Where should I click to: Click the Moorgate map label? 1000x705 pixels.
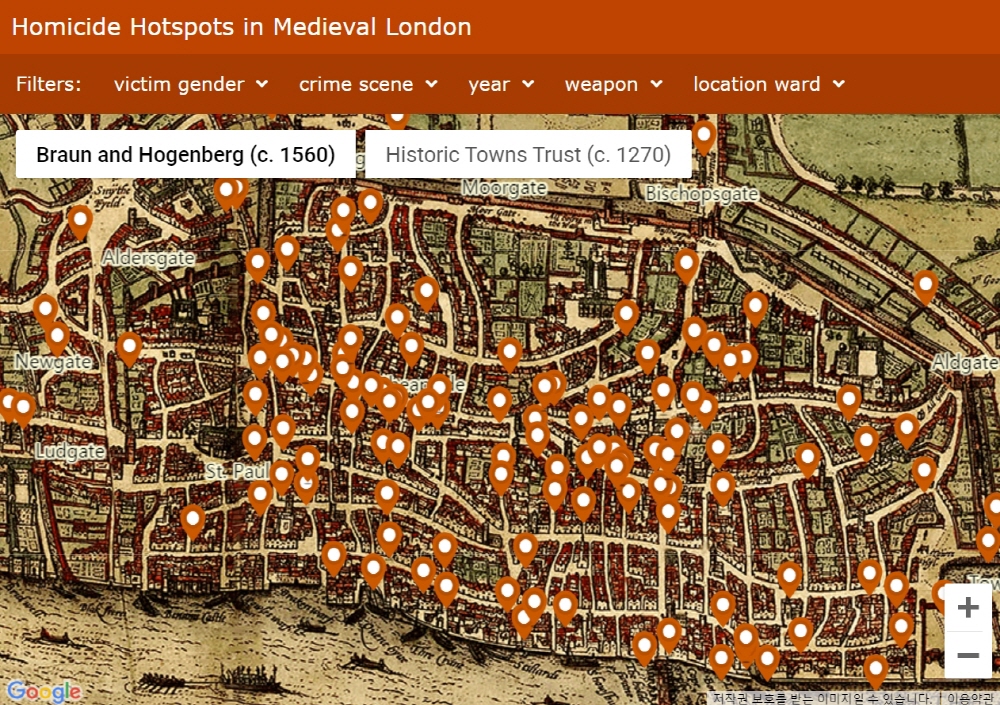coord(504,188)
